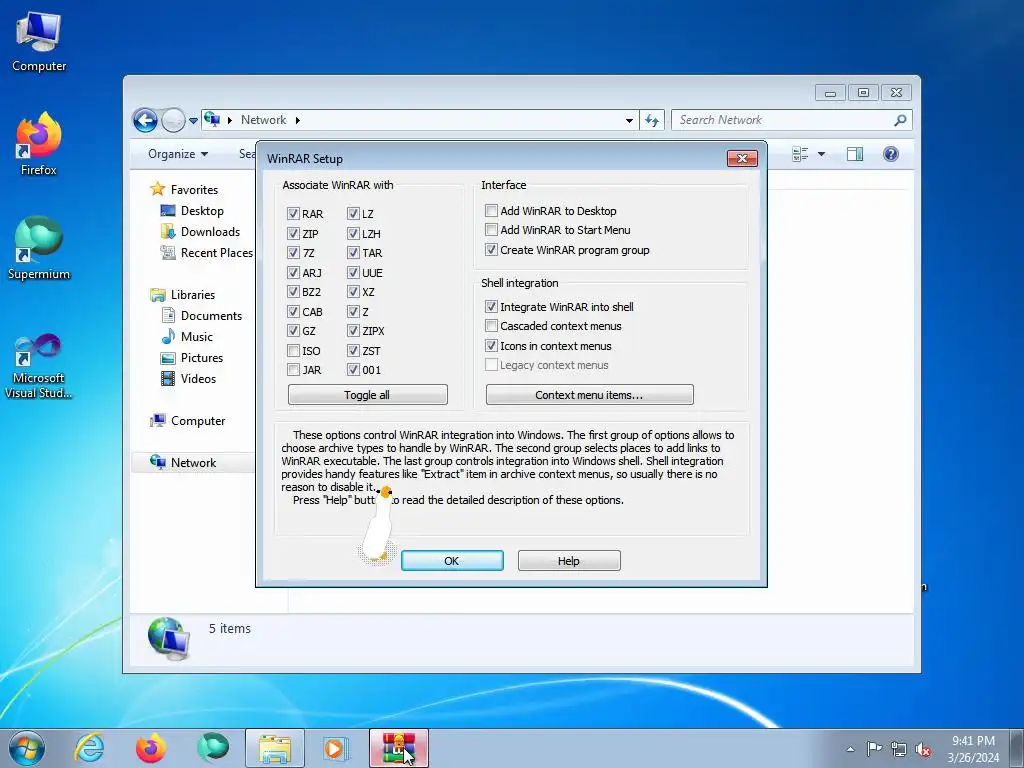Close the WinRAR Setup dialog
Screen dimensions: 1024x768
pyautogui.click(x=742, y=158)
